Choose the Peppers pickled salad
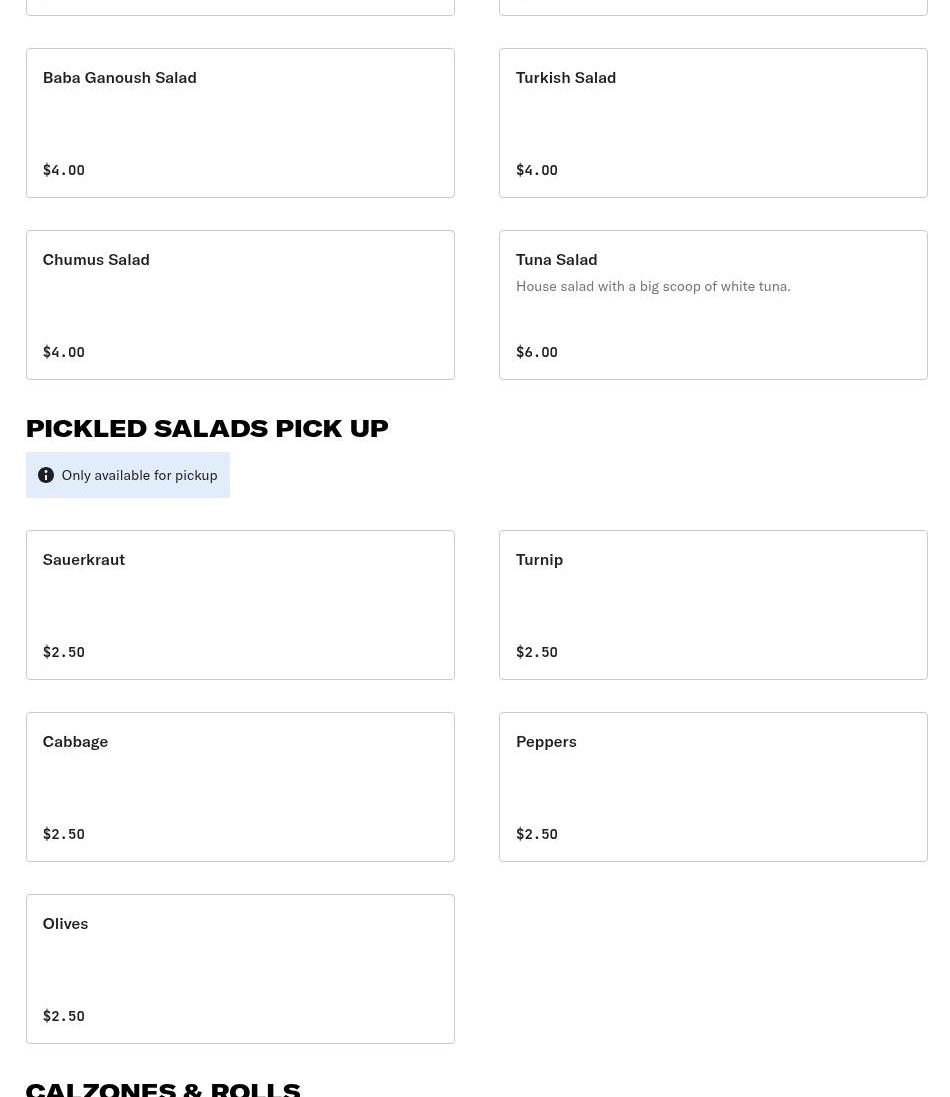This screenshot has width=950, height=1097. (712, 786)
